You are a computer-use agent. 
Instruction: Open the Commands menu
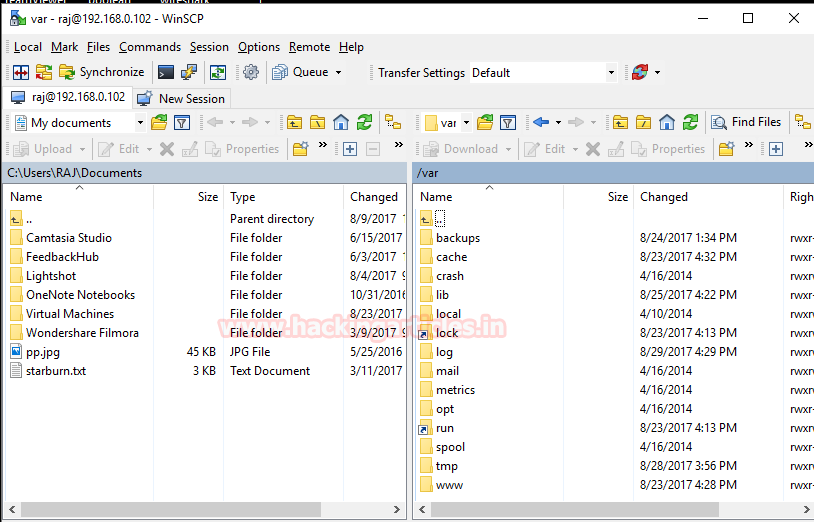click(x=150, y=47)
